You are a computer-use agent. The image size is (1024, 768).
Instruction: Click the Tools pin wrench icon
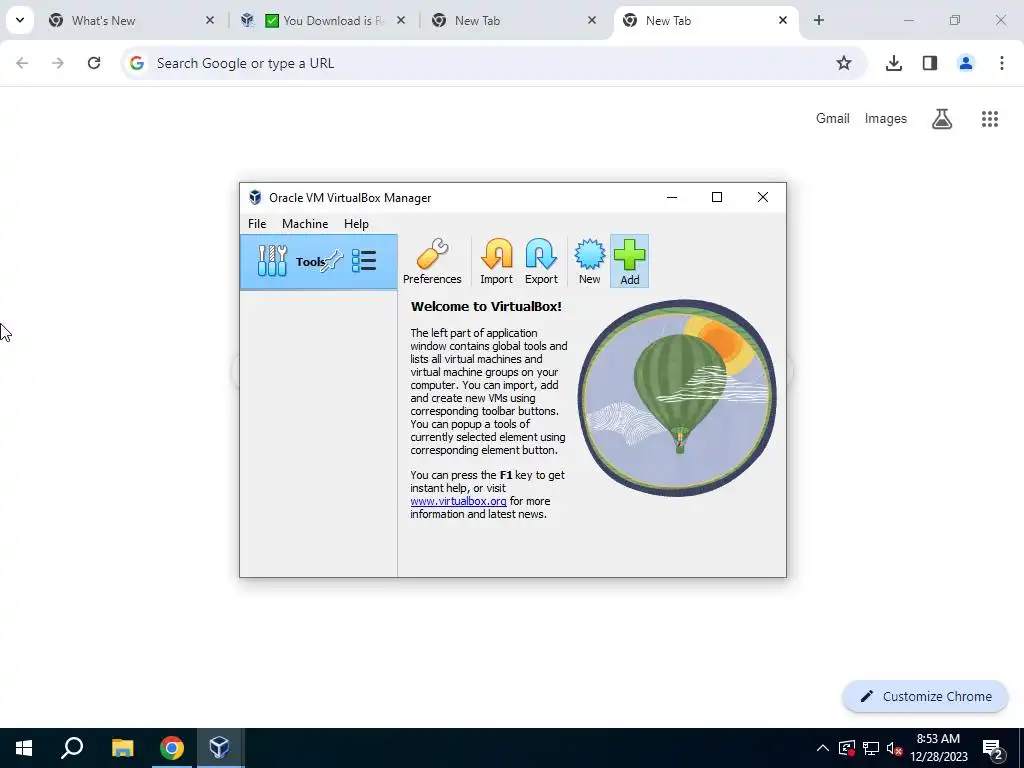[332, 261]
